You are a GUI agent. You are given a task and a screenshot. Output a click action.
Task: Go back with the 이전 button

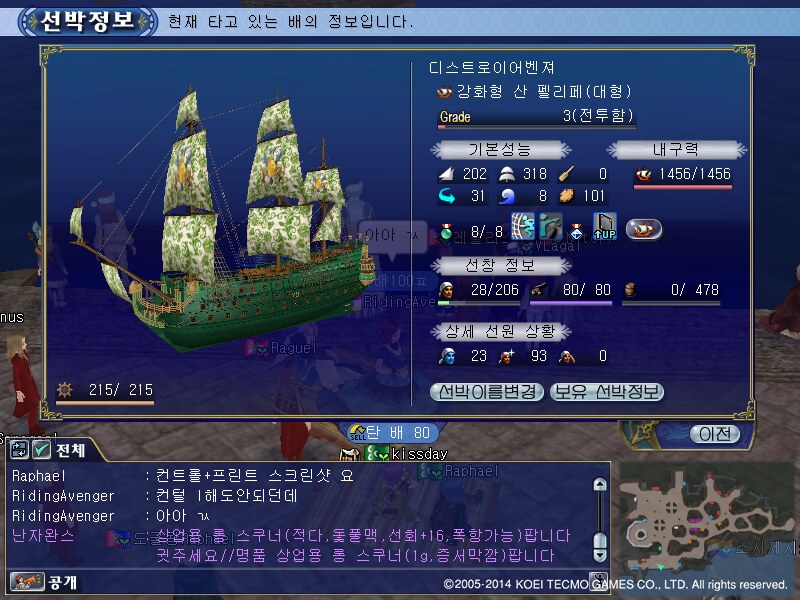[715, 434]
